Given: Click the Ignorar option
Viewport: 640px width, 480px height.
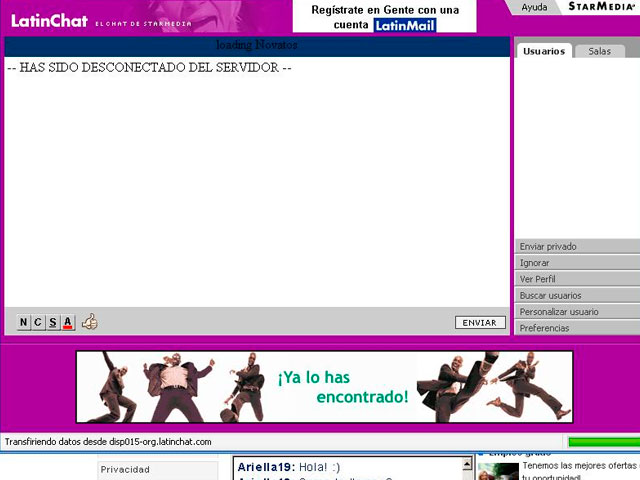Looking at the screenshot, I should click(577, 263).
